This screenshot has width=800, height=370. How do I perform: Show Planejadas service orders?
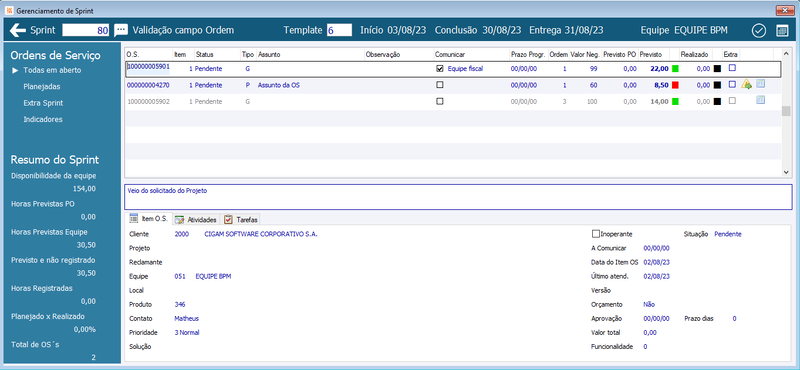pos(42,87)
